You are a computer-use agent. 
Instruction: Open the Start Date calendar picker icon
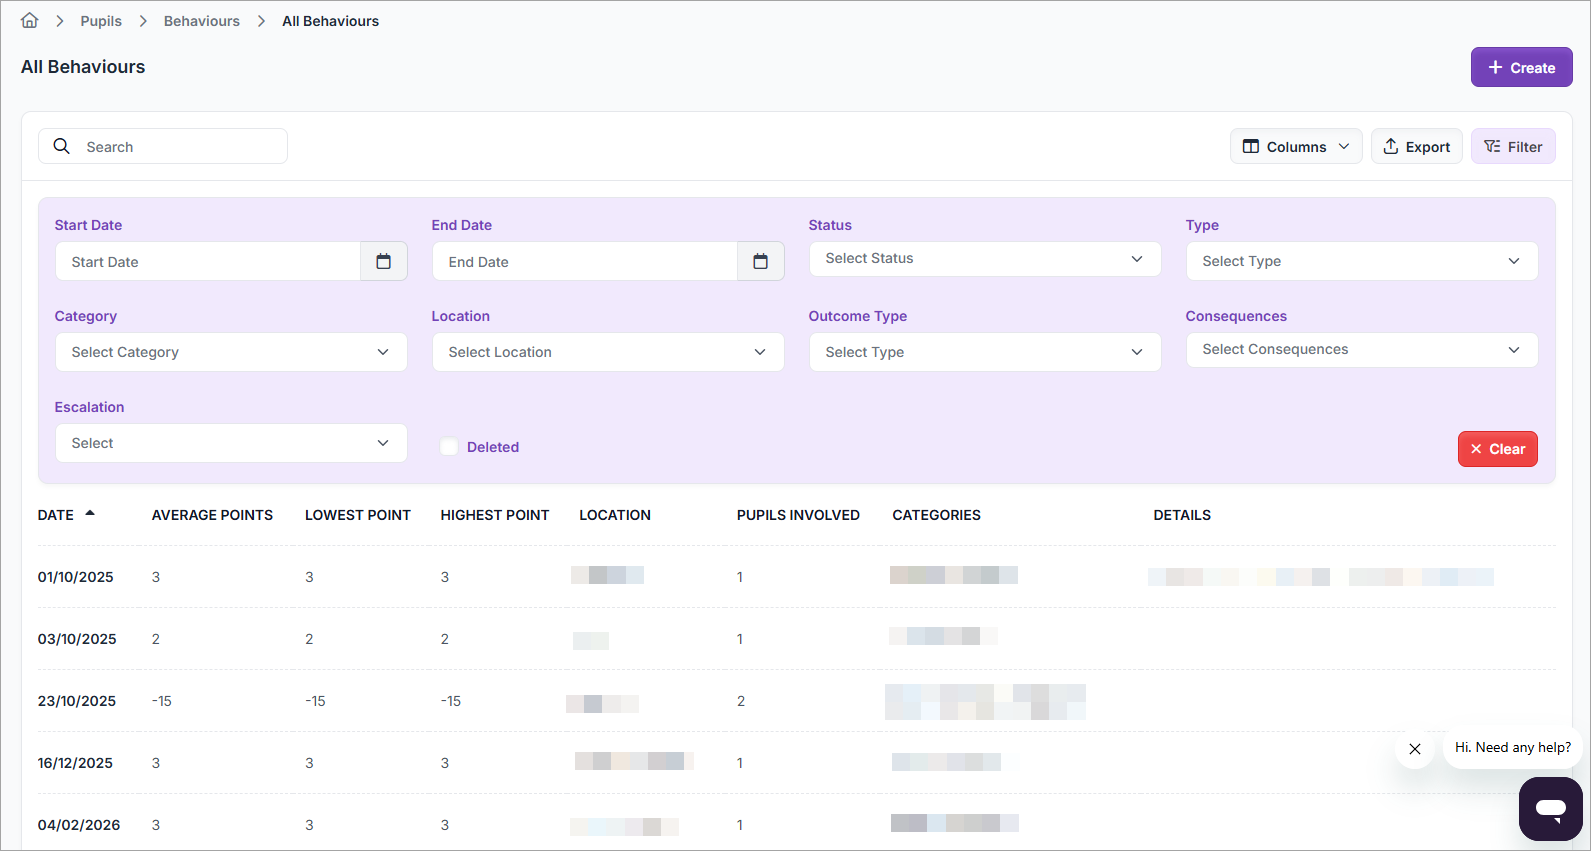[383, 262]
